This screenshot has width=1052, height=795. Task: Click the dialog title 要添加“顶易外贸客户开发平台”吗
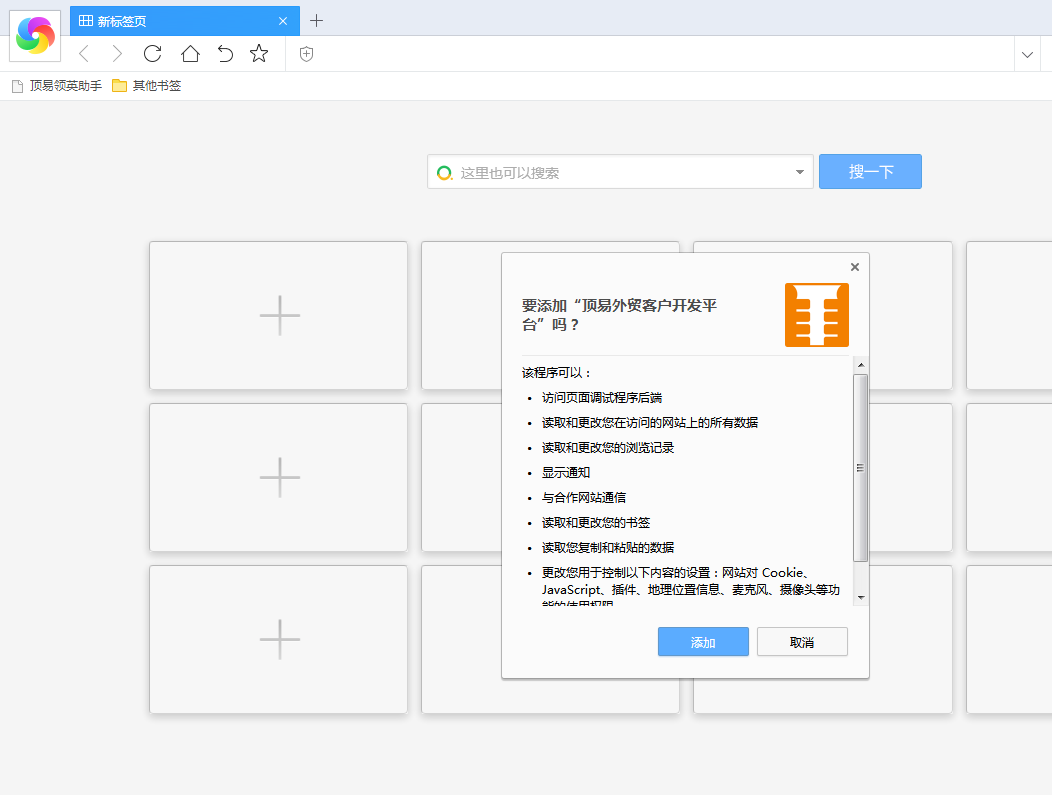point(619,315)
